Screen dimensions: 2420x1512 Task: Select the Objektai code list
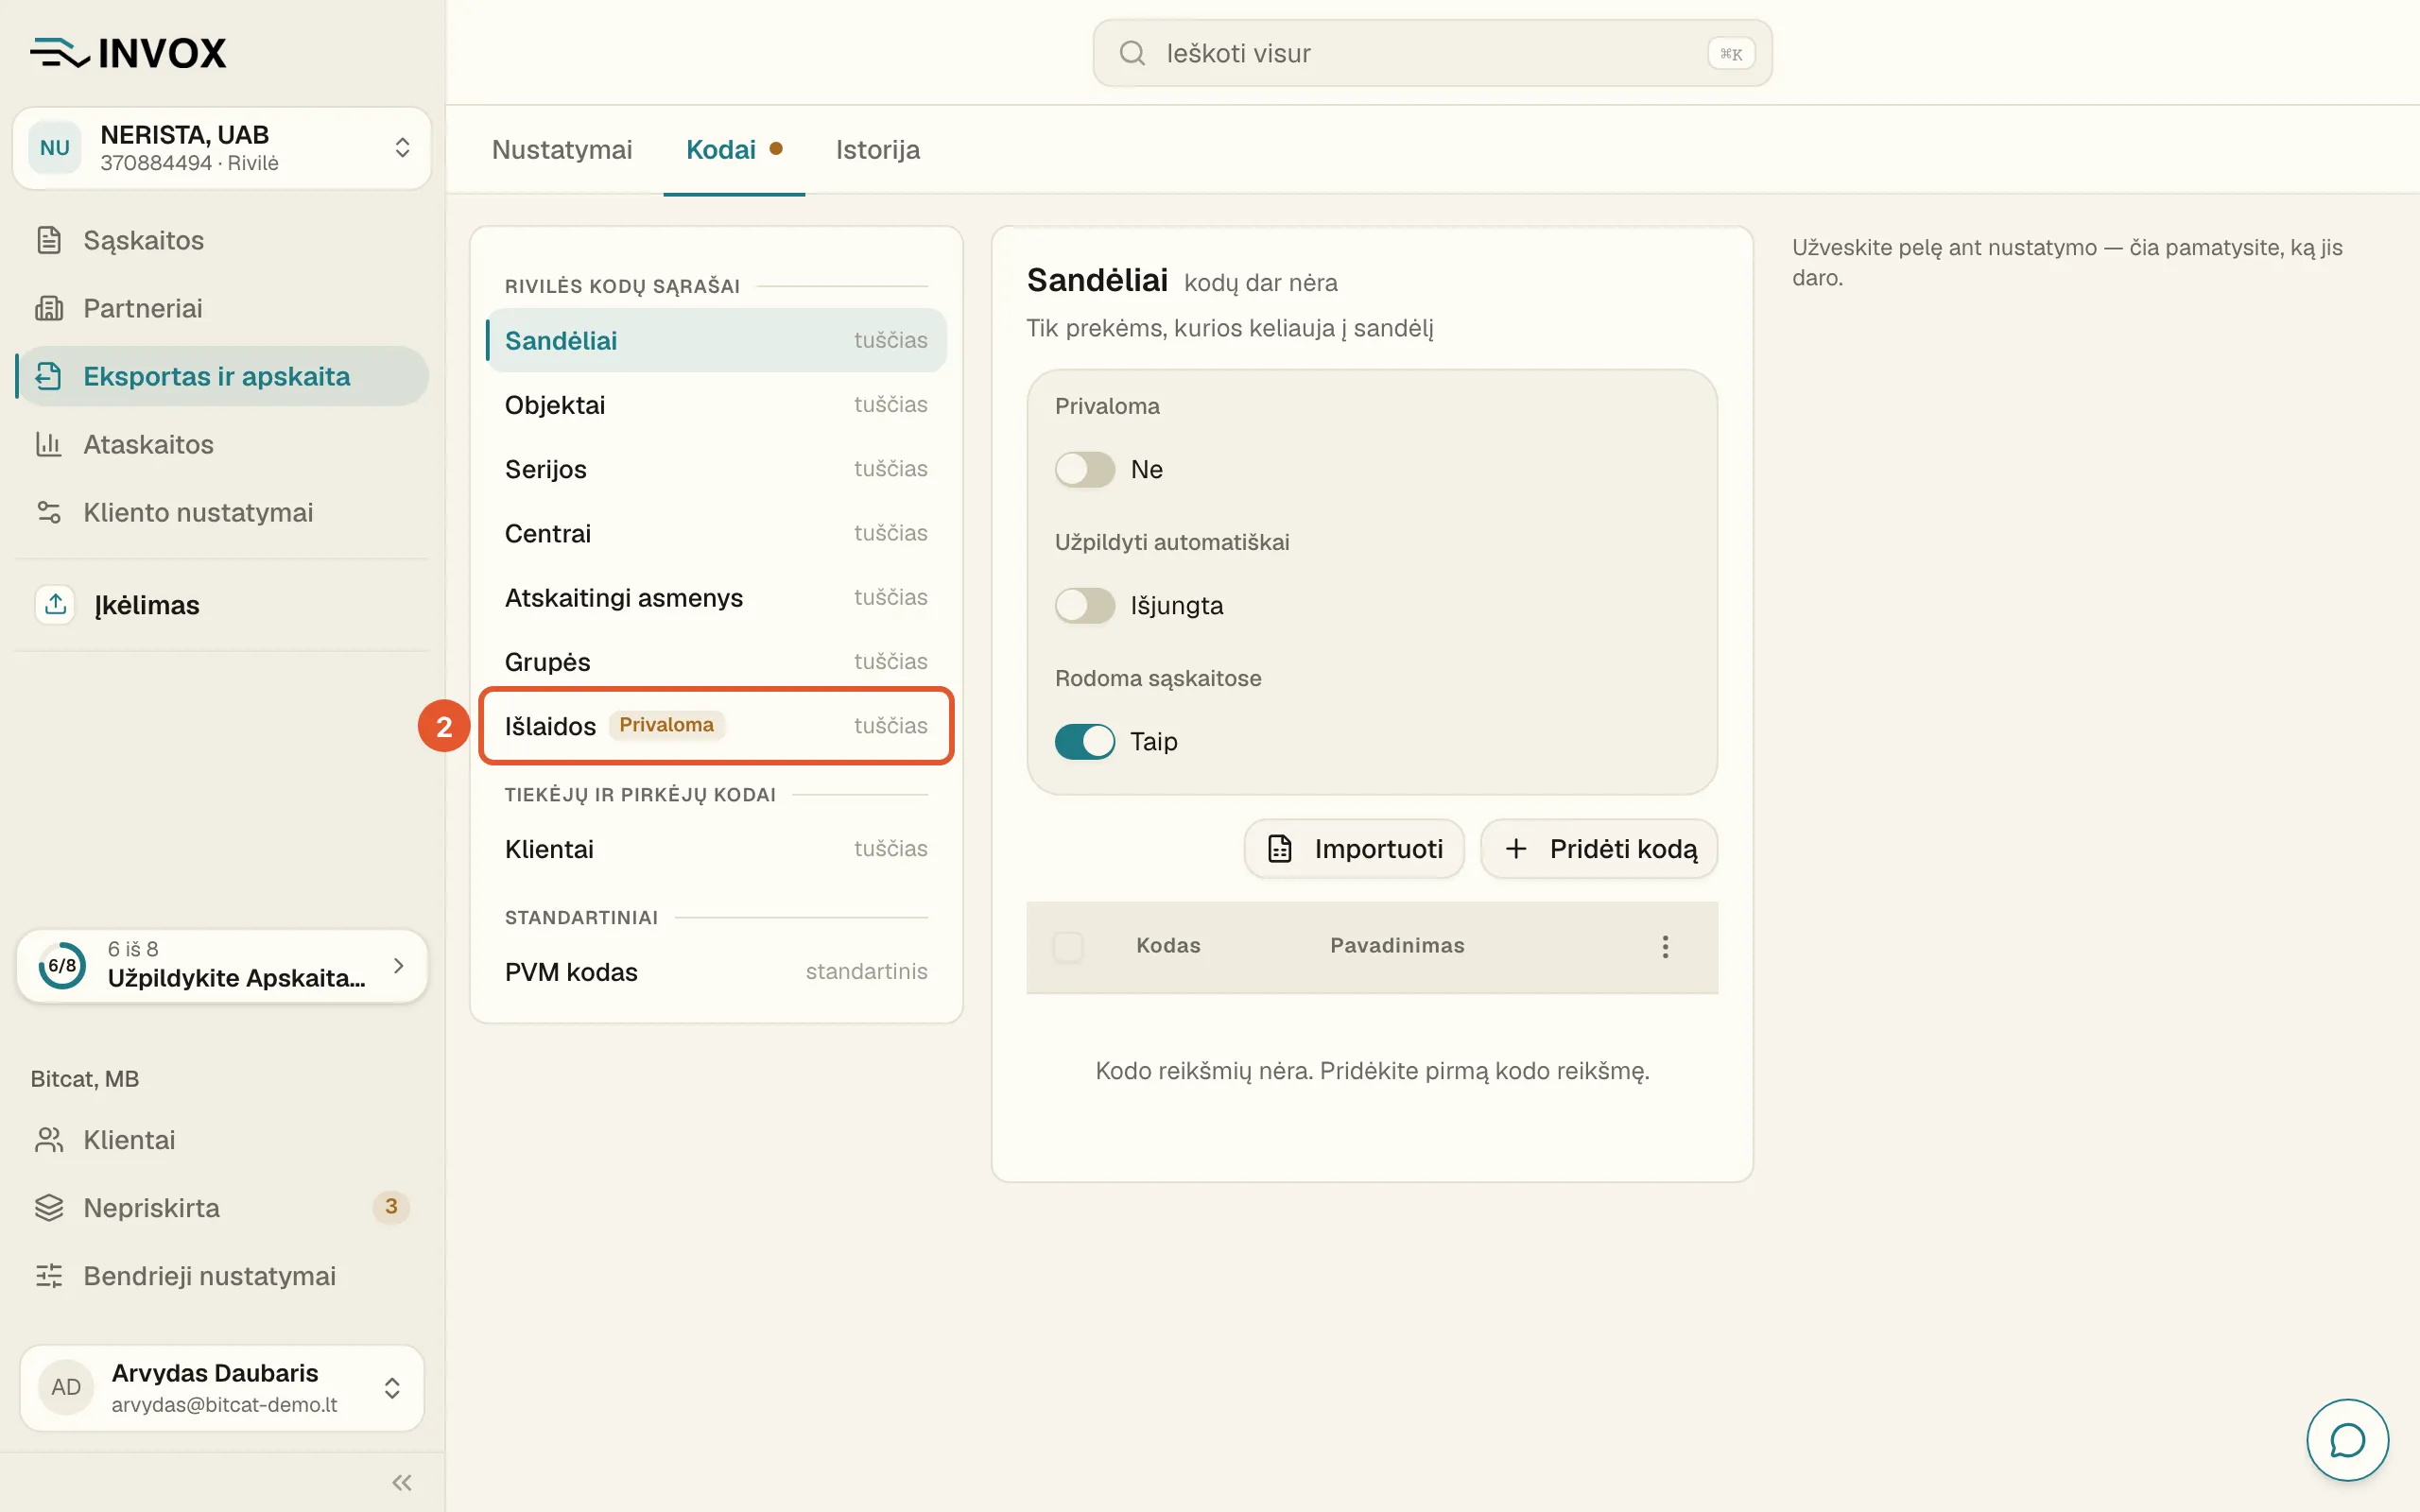(716, 405)
